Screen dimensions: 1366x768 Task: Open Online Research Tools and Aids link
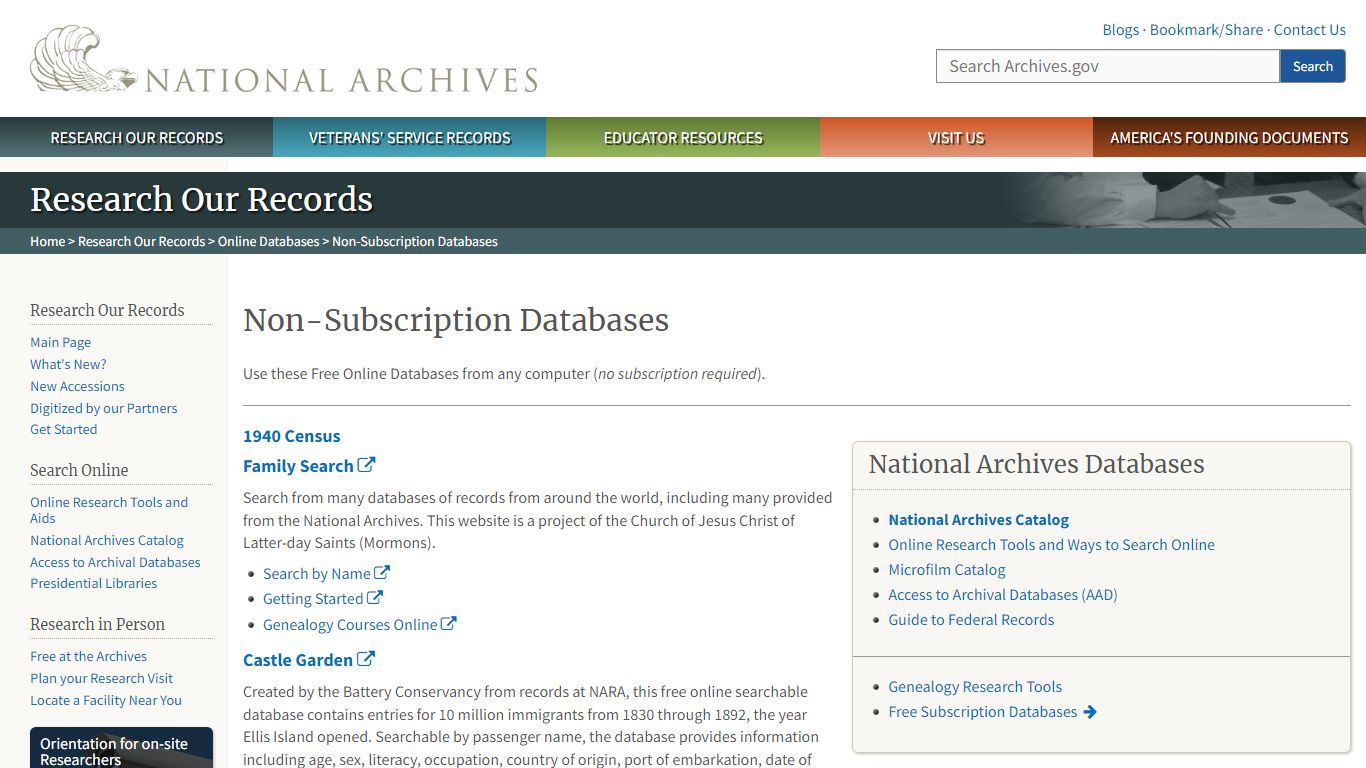point(109,510)
